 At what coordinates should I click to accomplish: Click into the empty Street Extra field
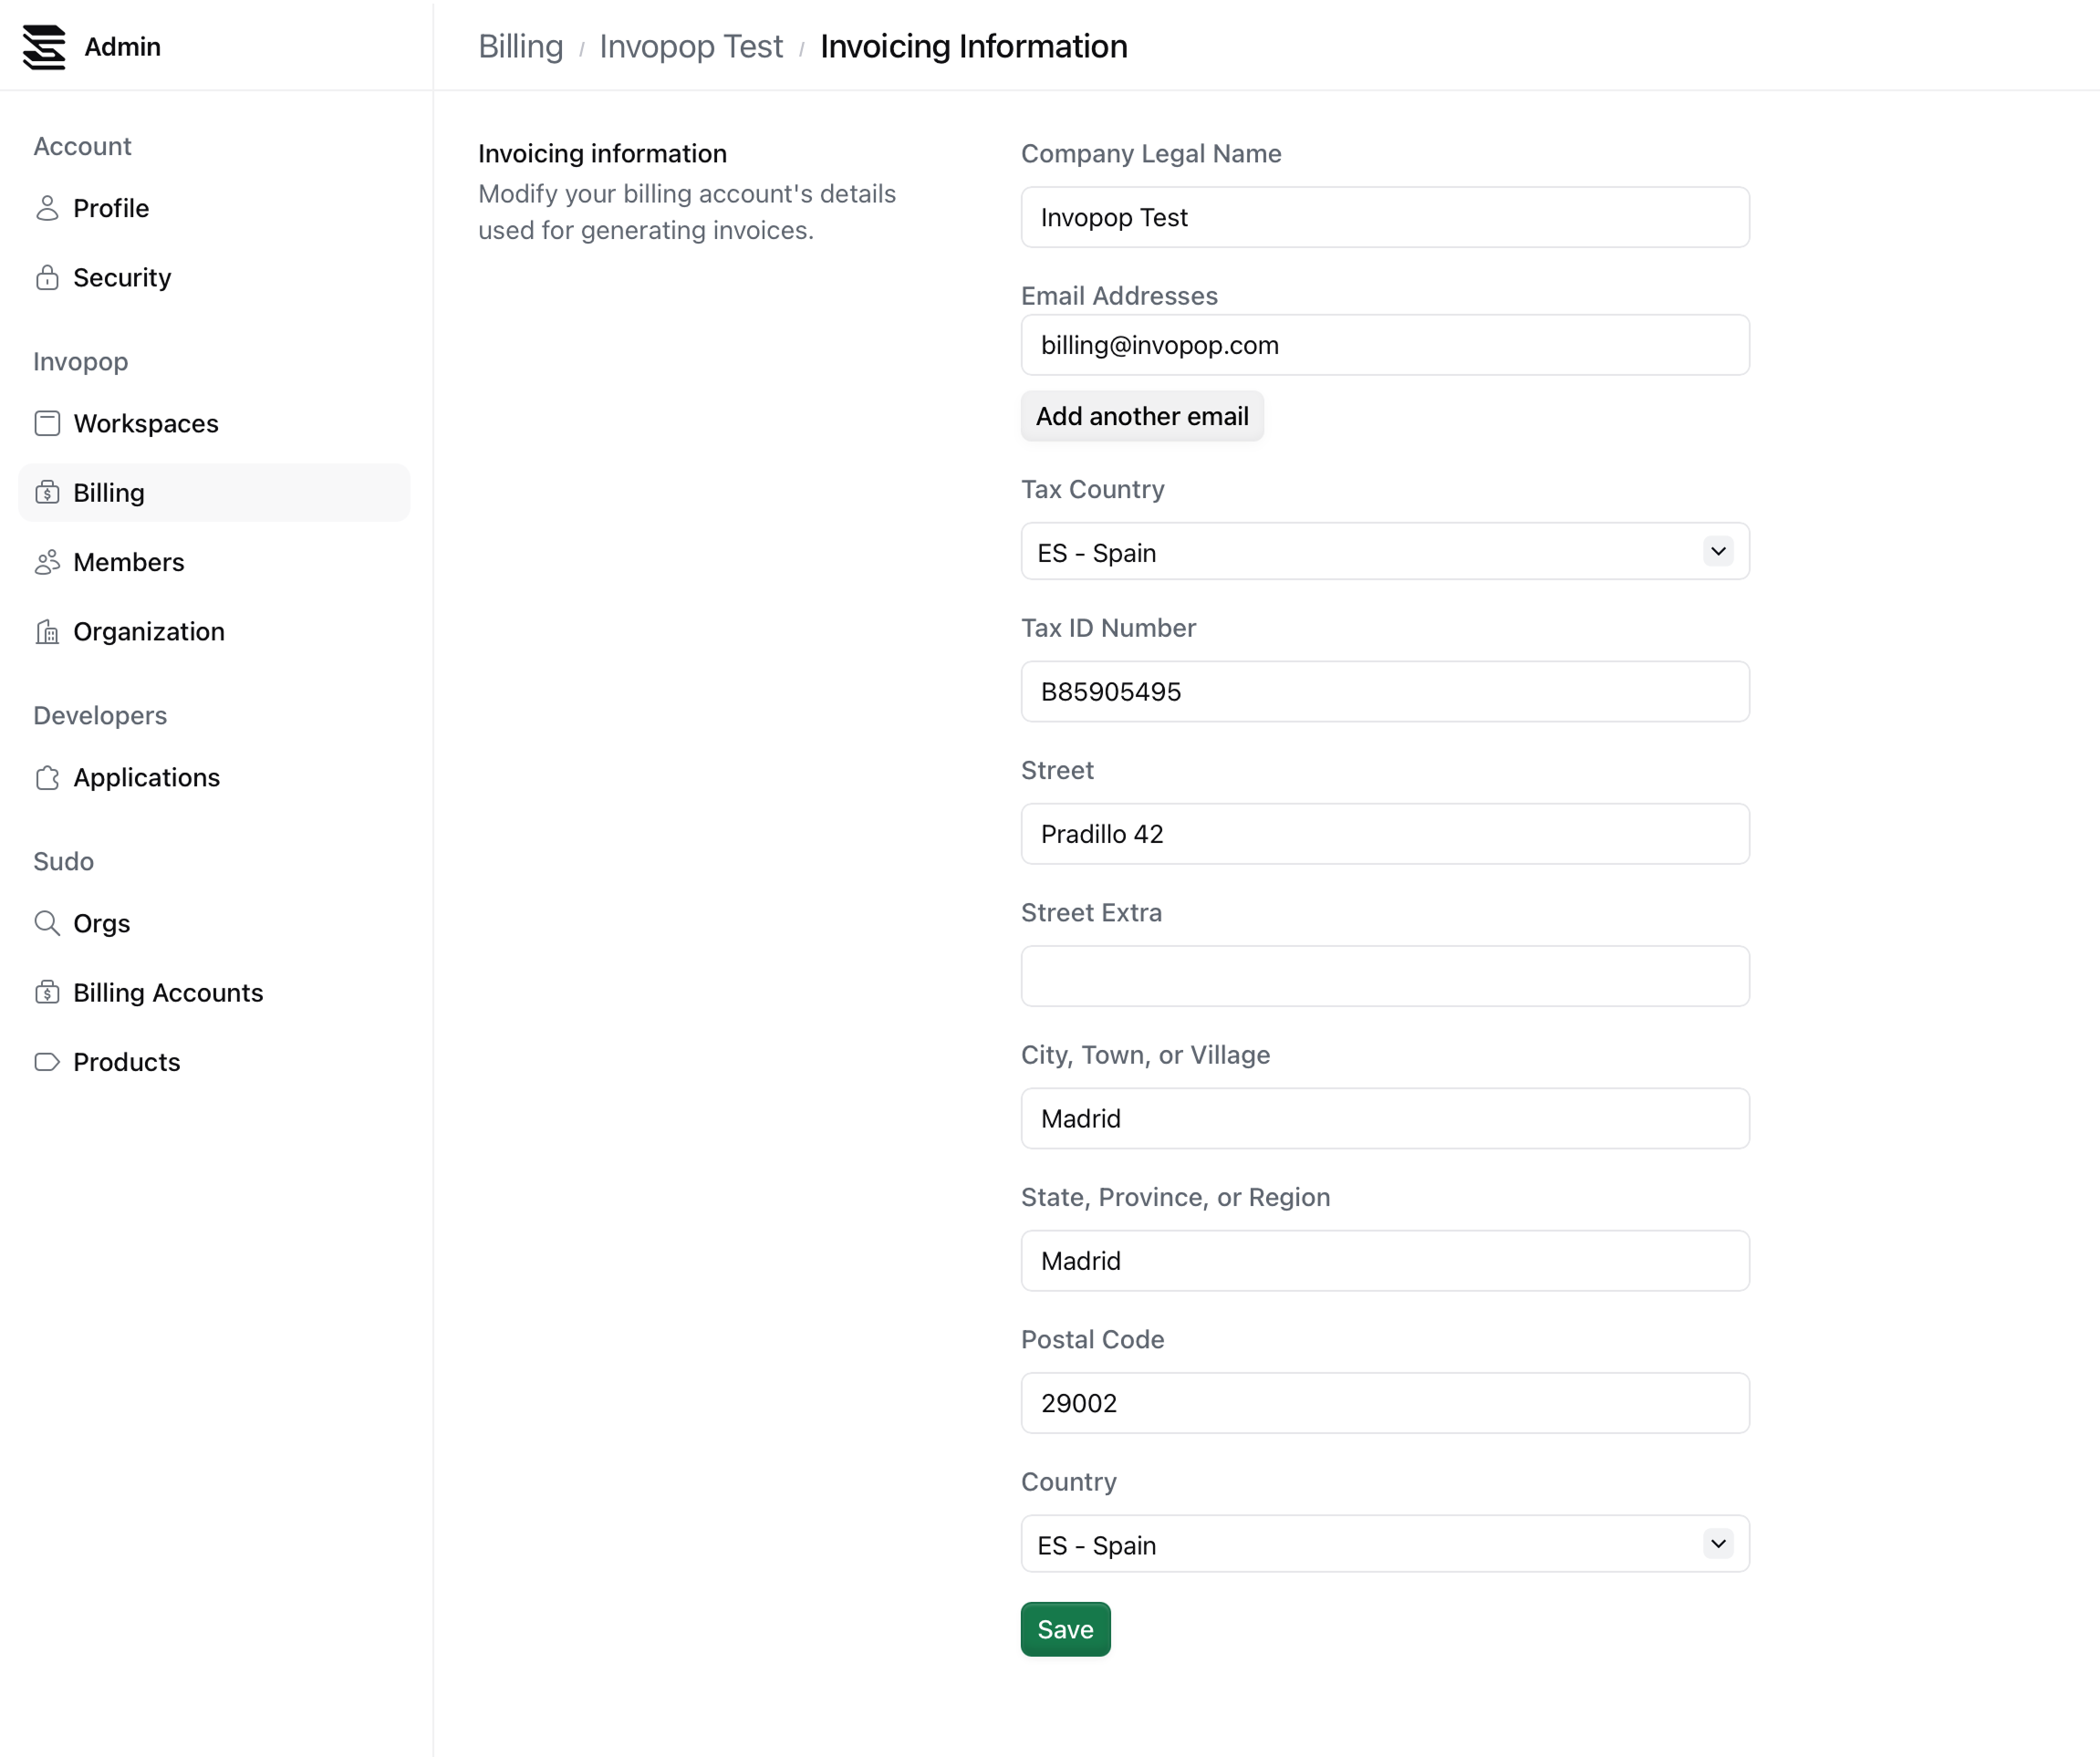coord(1384,976)
